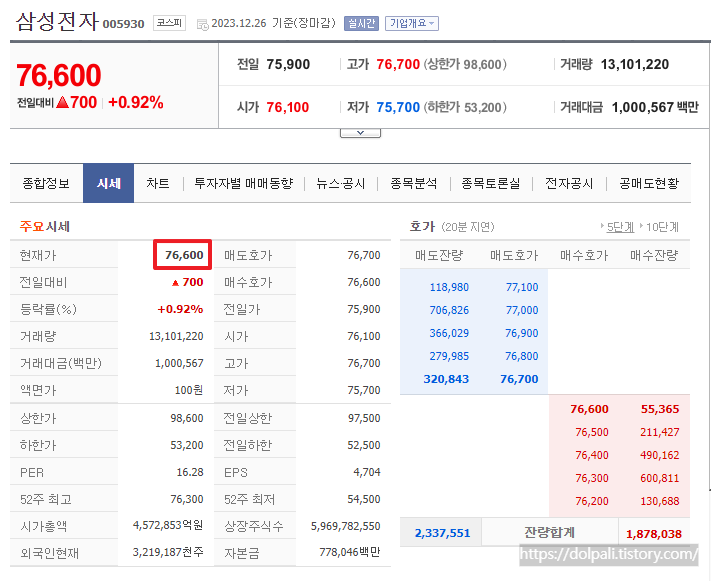Click the 잔량합계 label

[550, 532]
